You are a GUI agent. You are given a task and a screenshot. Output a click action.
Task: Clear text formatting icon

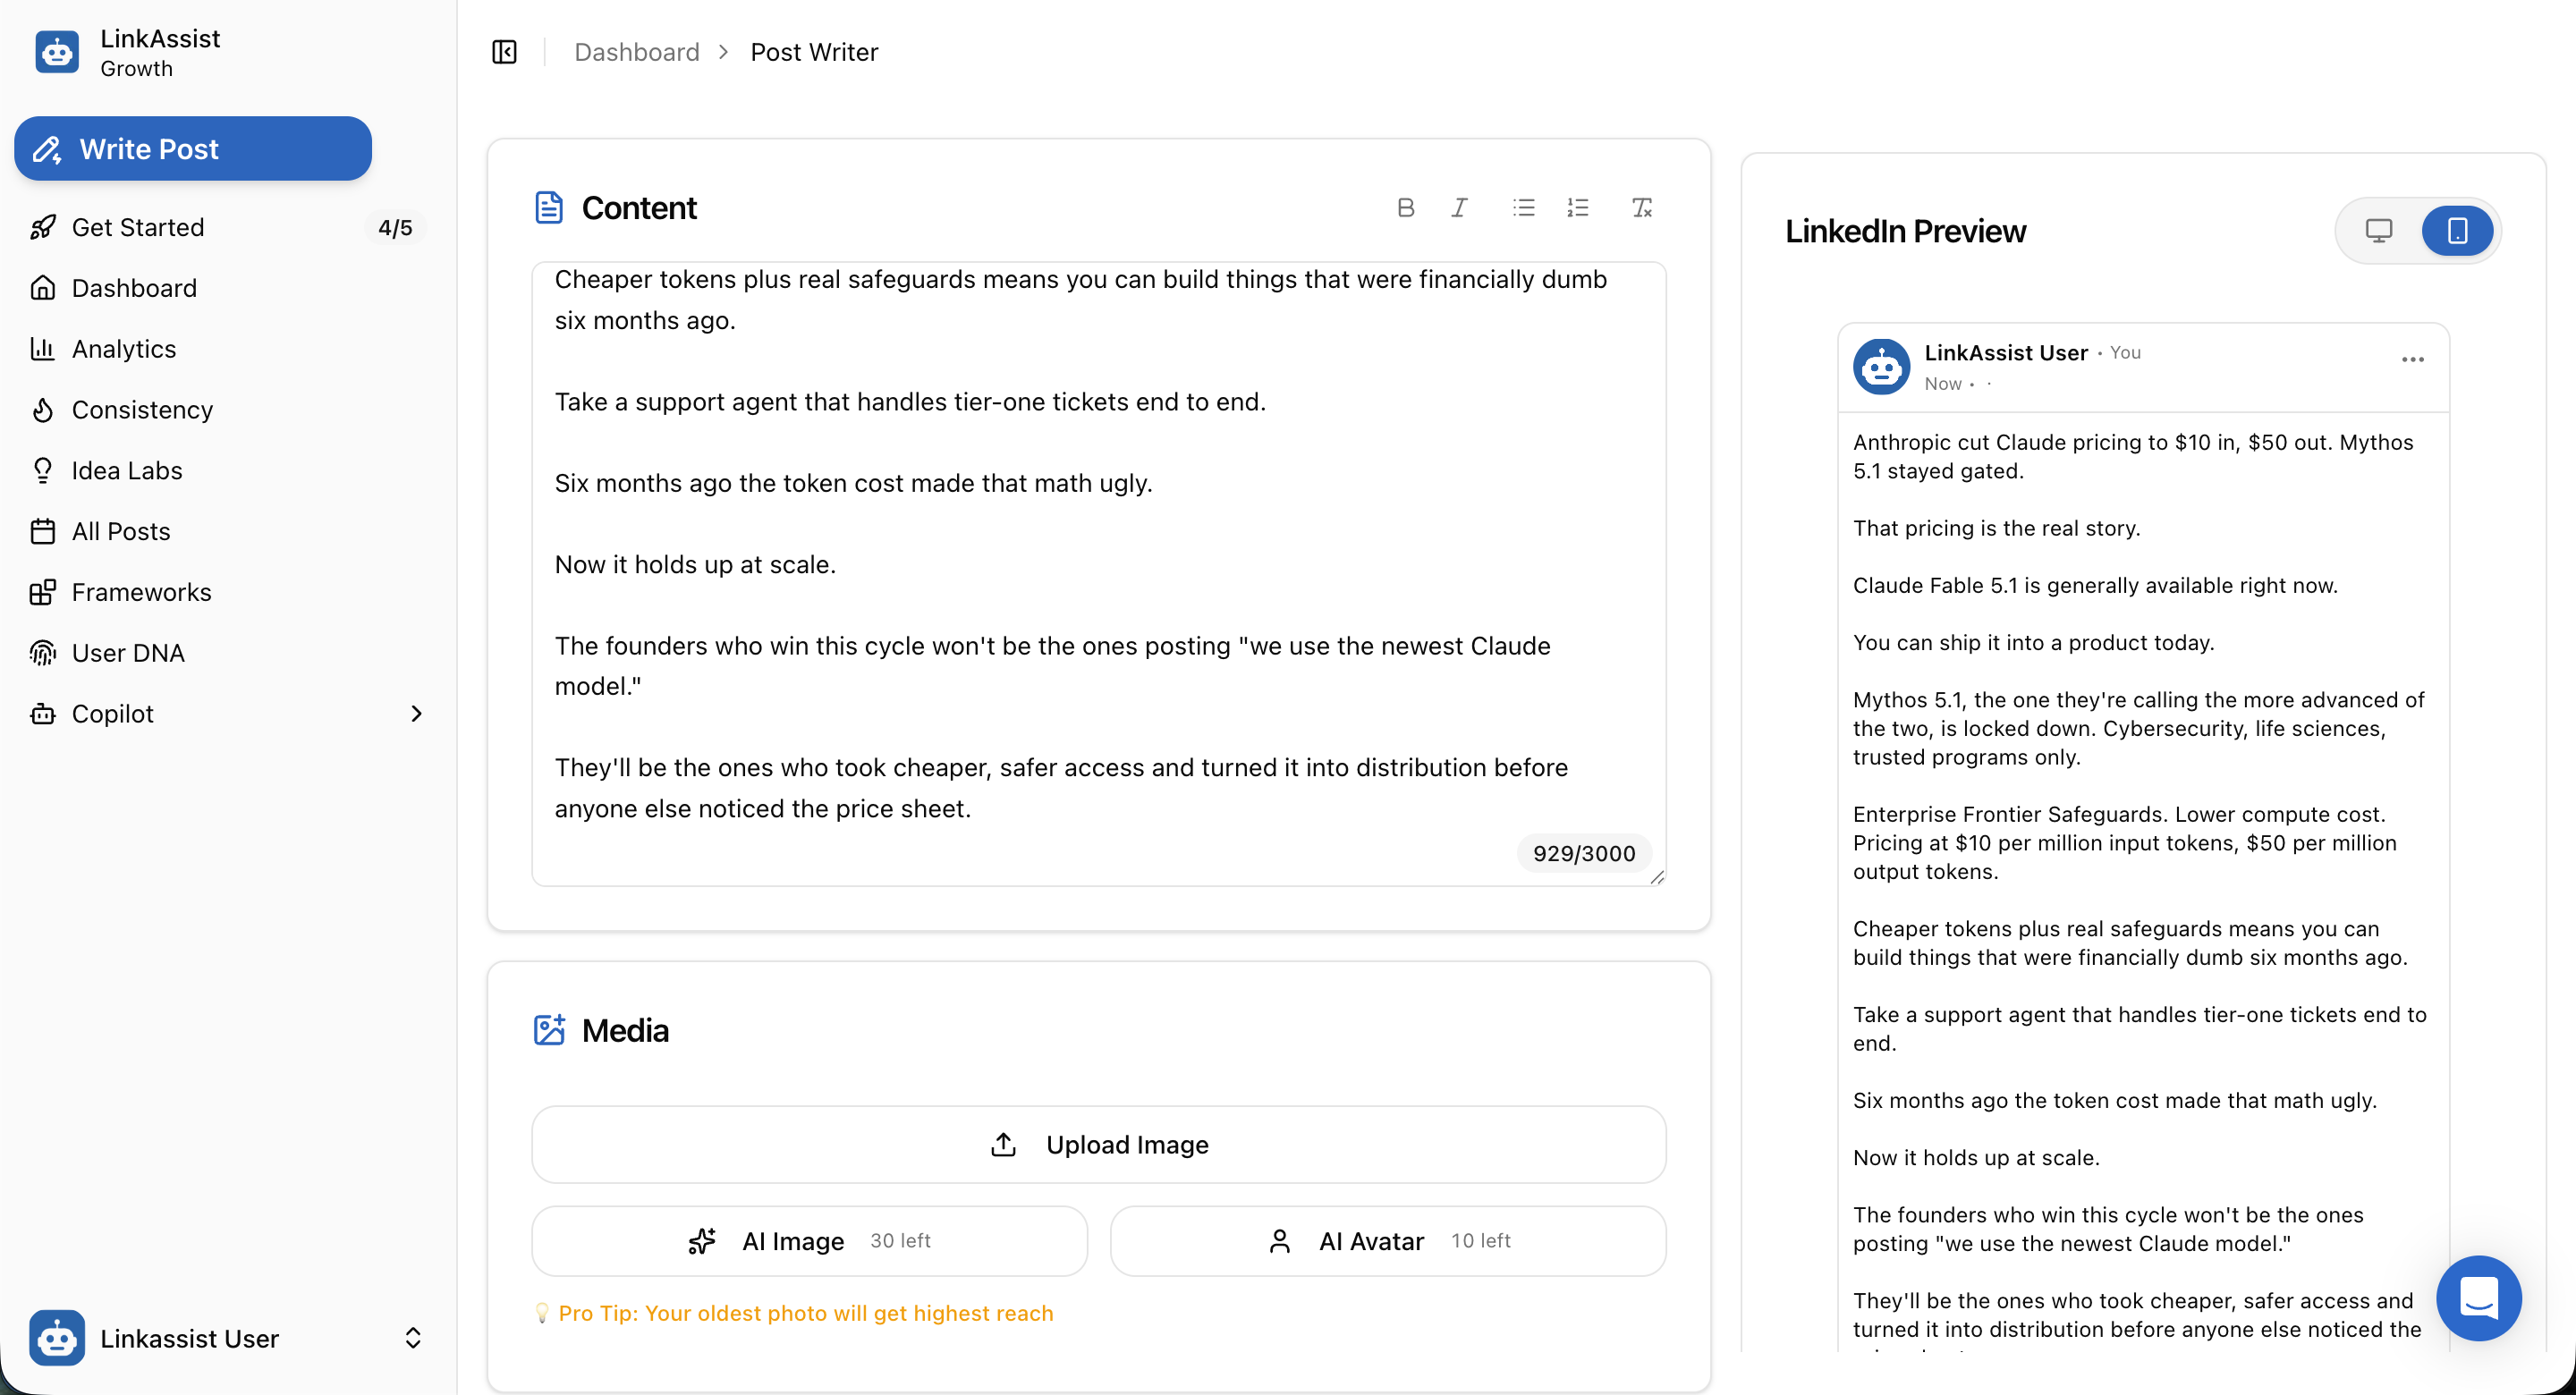click(1641, 207)
